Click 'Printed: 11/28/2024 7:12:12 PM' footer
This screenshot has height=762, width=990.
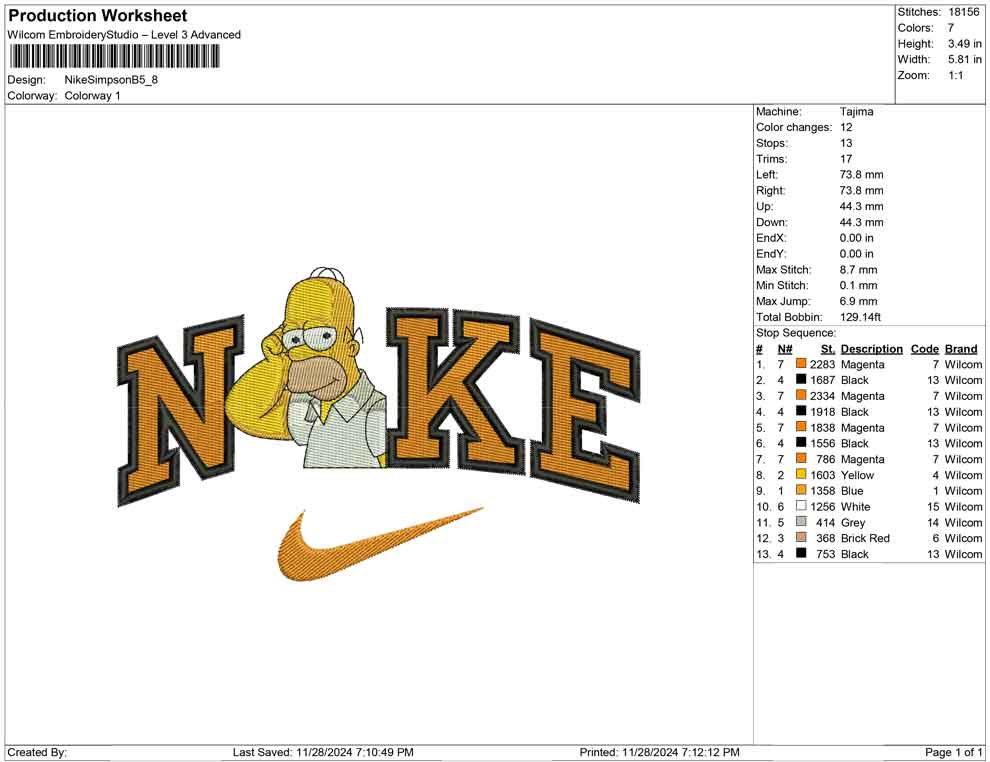pyautogui.click(x=660, y=752)
